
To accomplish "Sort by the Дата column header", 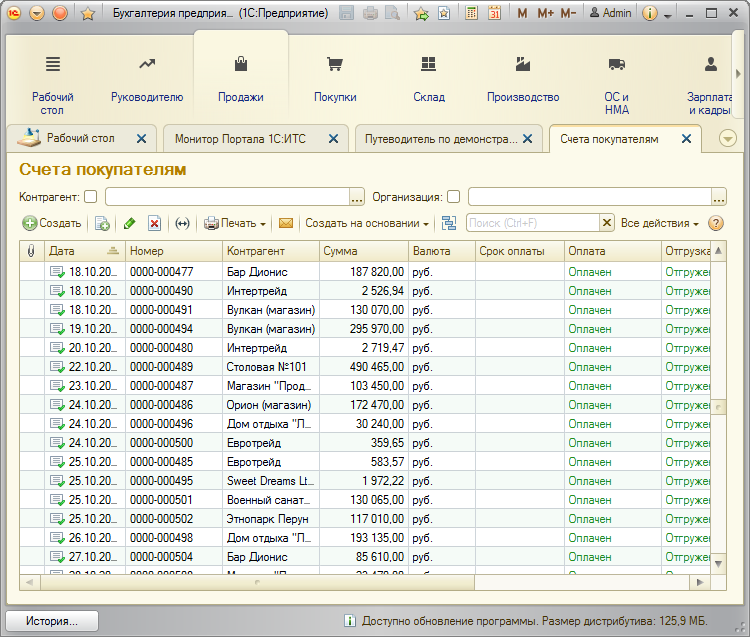I will click(85, 251).
